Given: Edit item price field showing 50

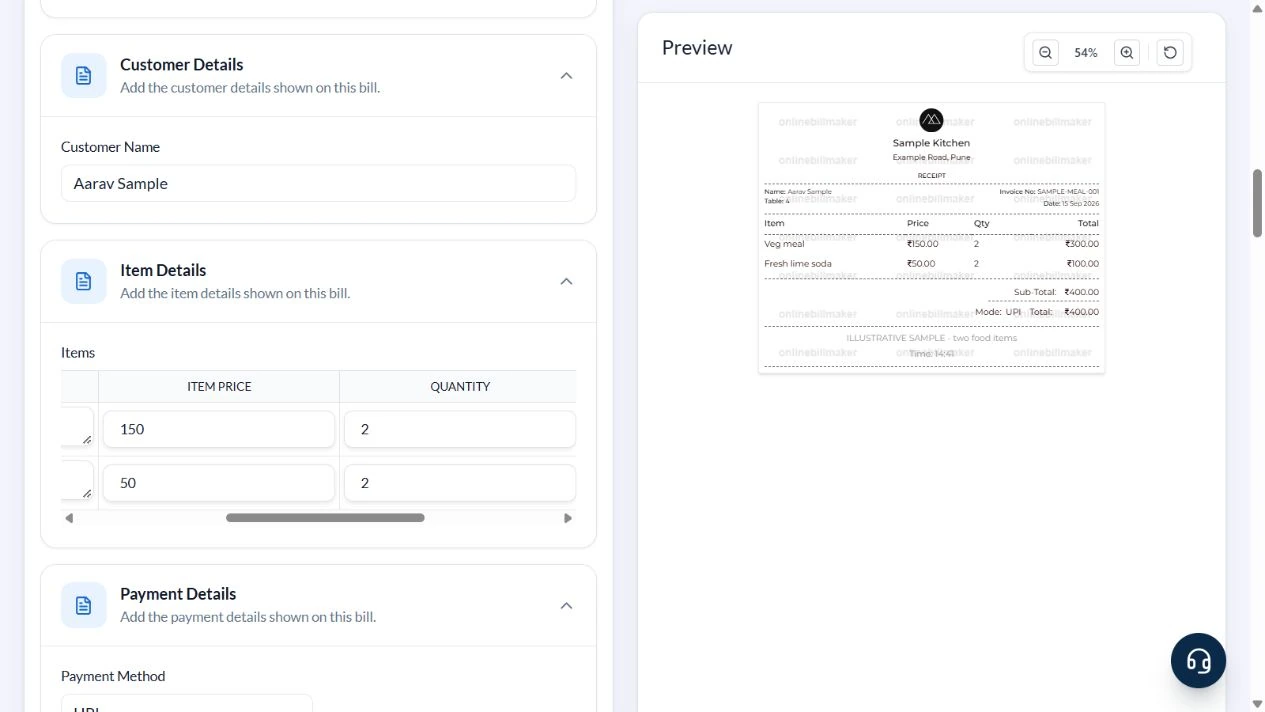Looking at the screenshot, I should (x=219, y=483).
